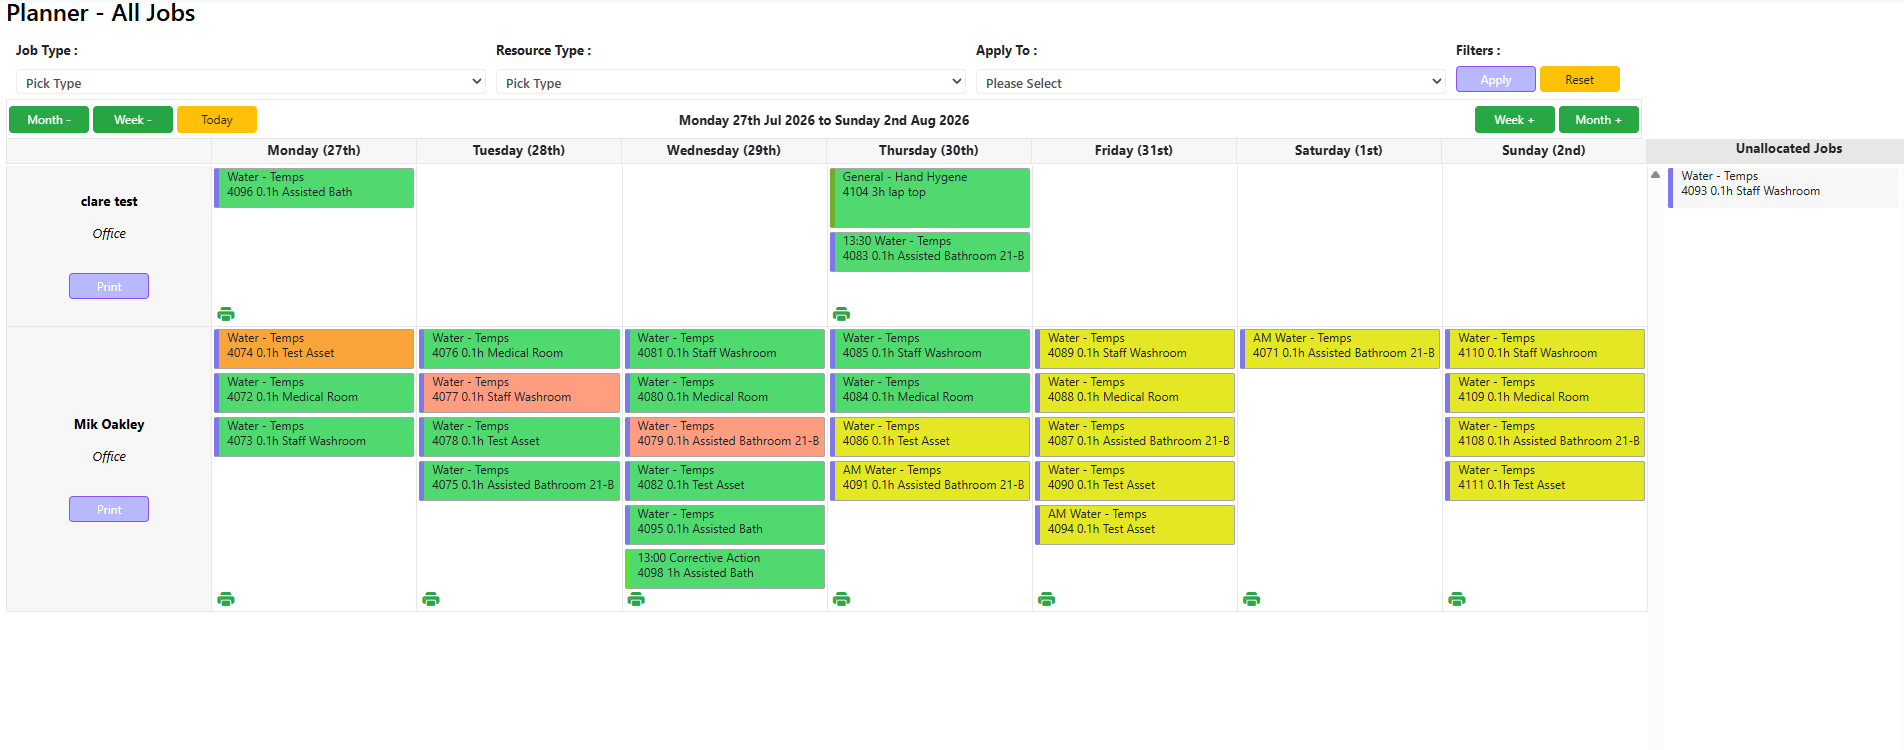The image size is (1904, 750).
Task: Click the date range heading text
Action: 824,120
